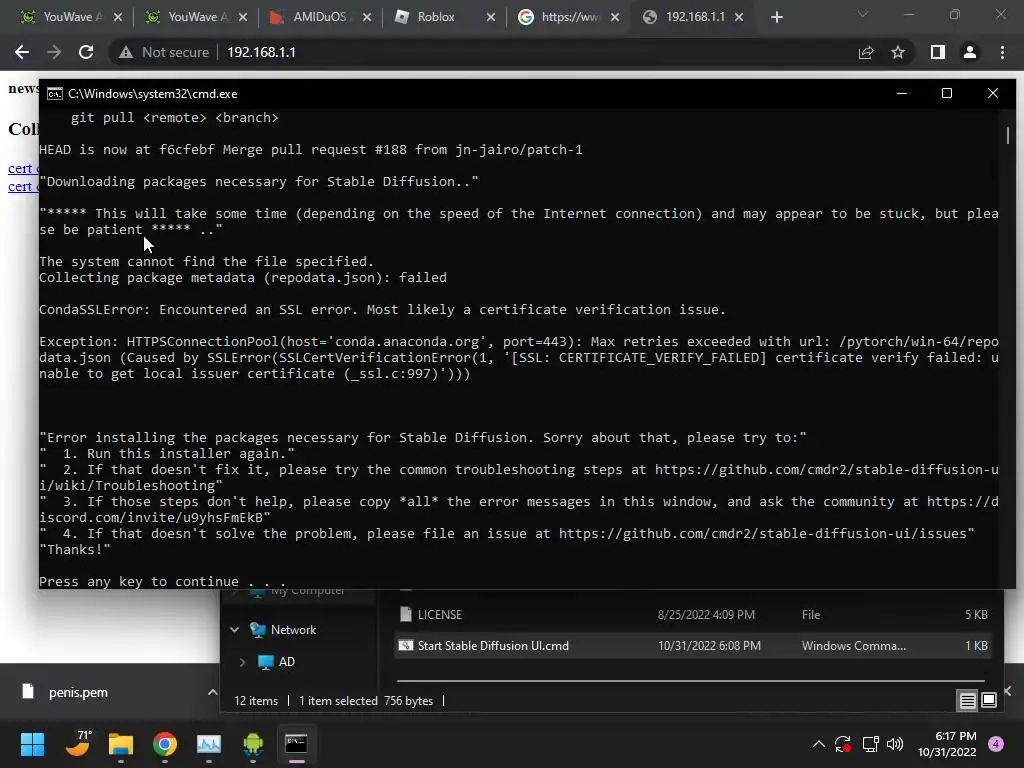Switch Explorer to large icons view
The image size is (1024, 768).
tap(989, 701)
